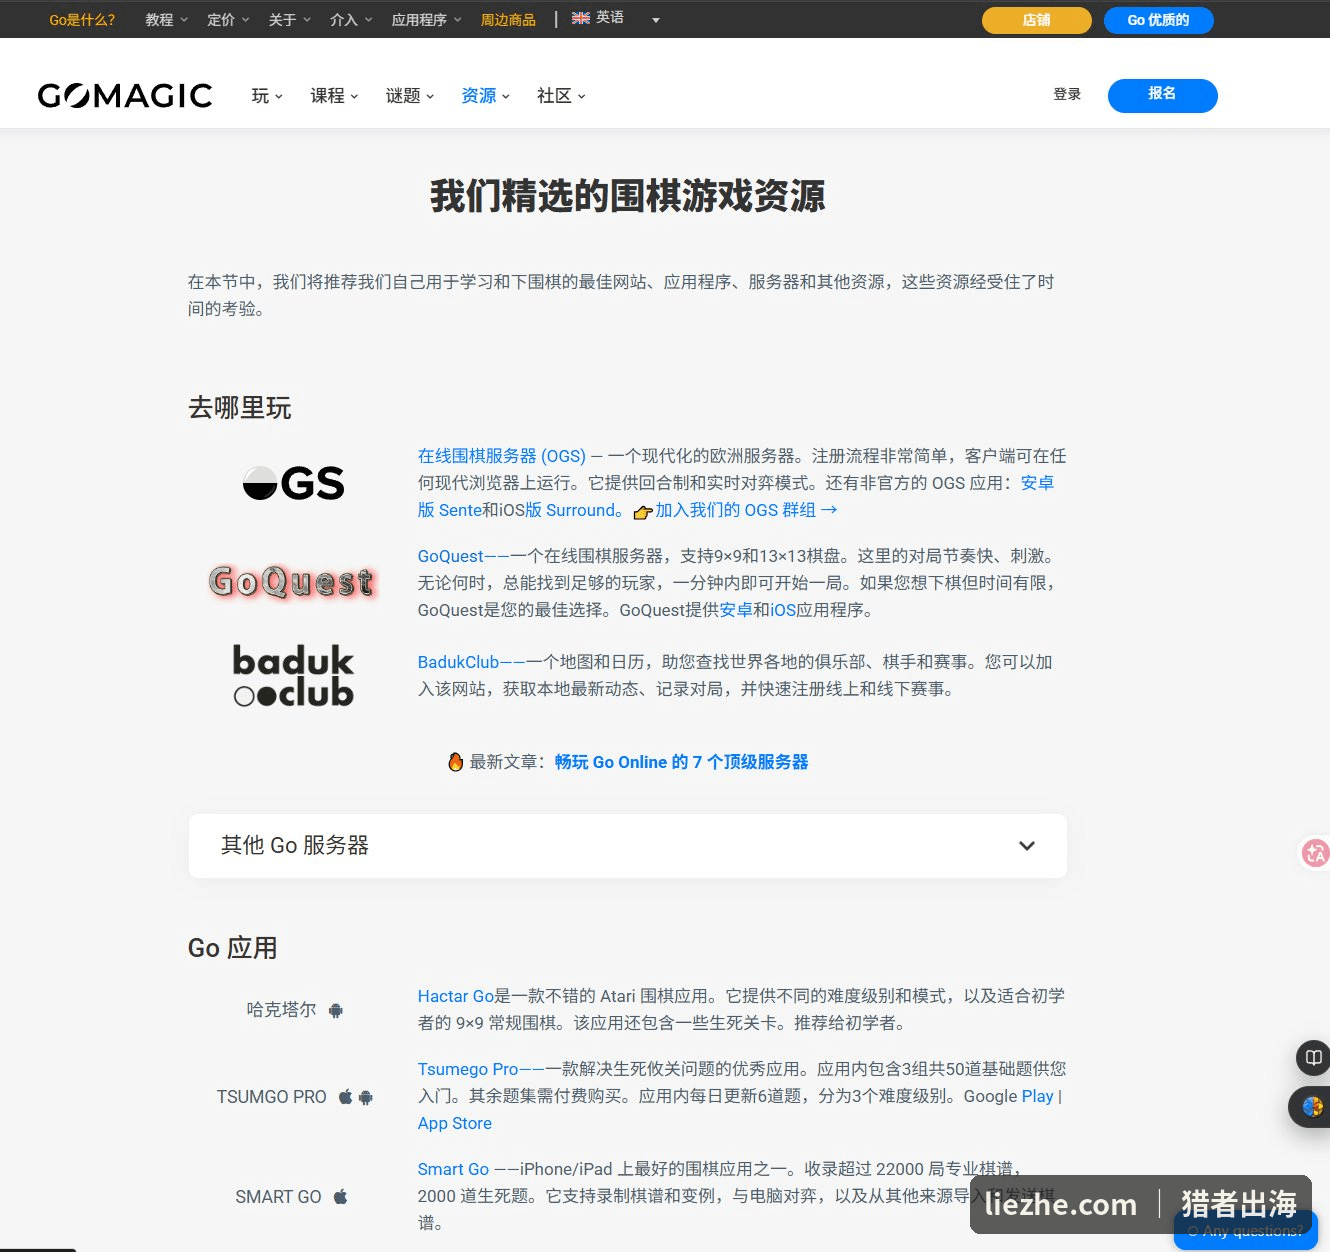Open the GoQuest link
The width and height of the screenshot is (1330, 1252).
coord(451,556)
